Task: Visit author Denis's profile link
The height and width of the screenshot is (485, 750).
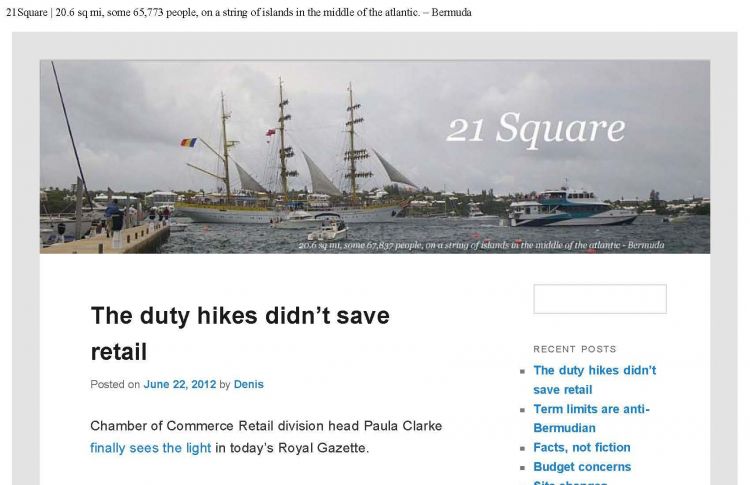Action: point(249,385)
